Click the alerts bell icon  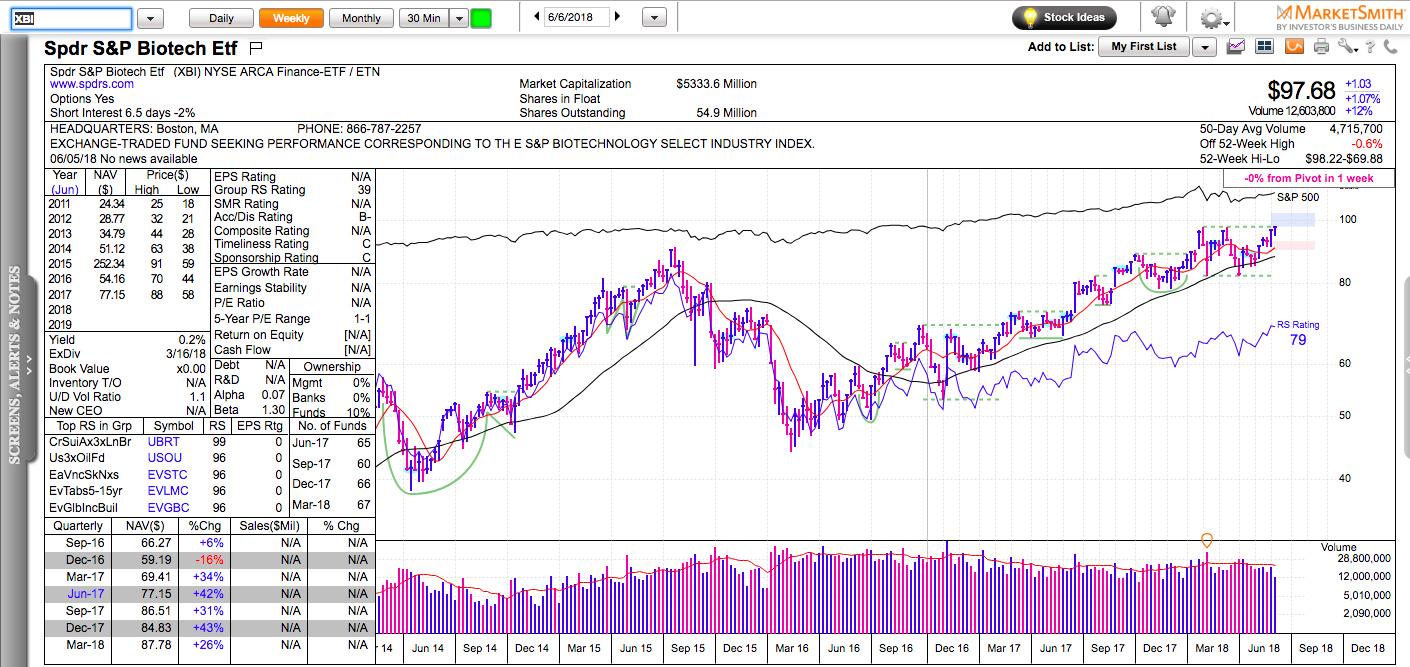(1162, 17)
